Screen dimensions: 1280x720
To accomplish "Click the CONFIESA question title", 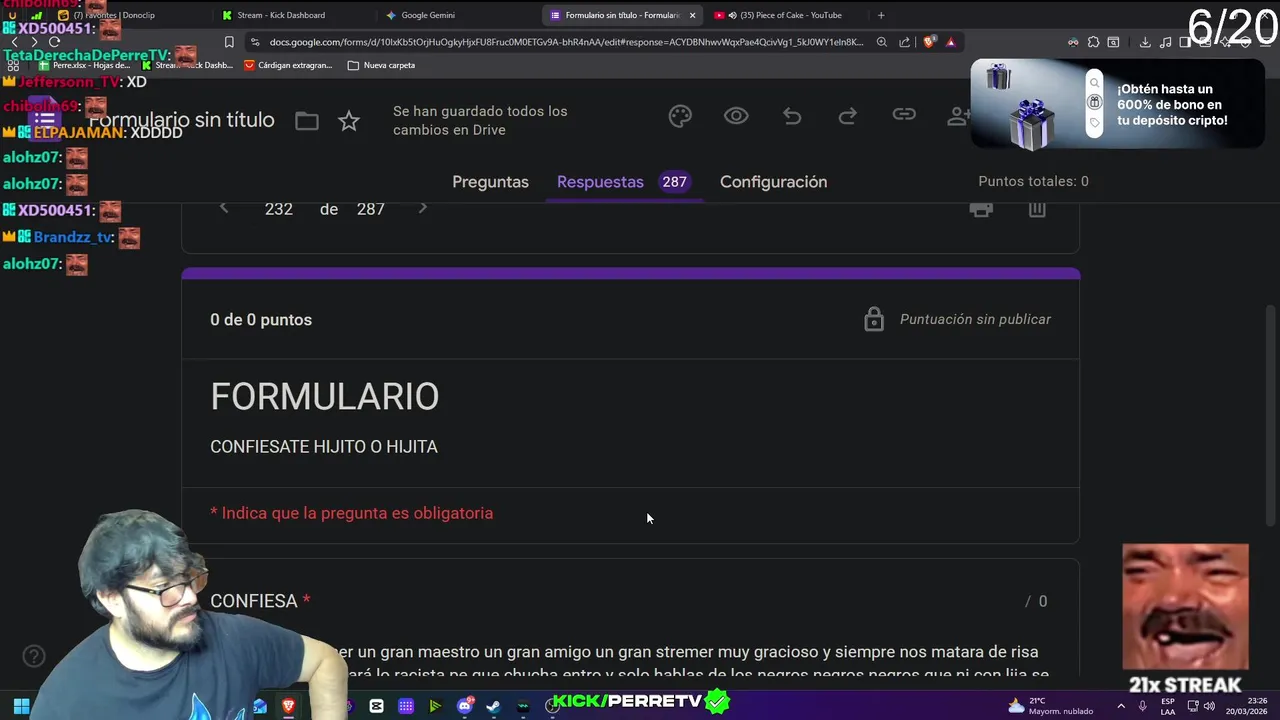I will tap(254, 601).
